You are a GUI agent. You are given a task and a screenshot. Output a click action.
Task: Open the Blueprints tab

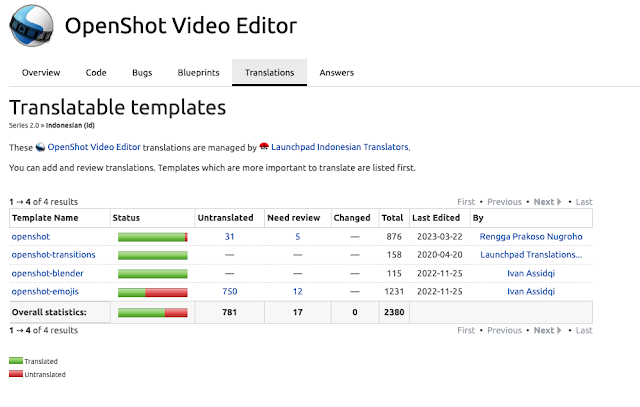point(198,73)
